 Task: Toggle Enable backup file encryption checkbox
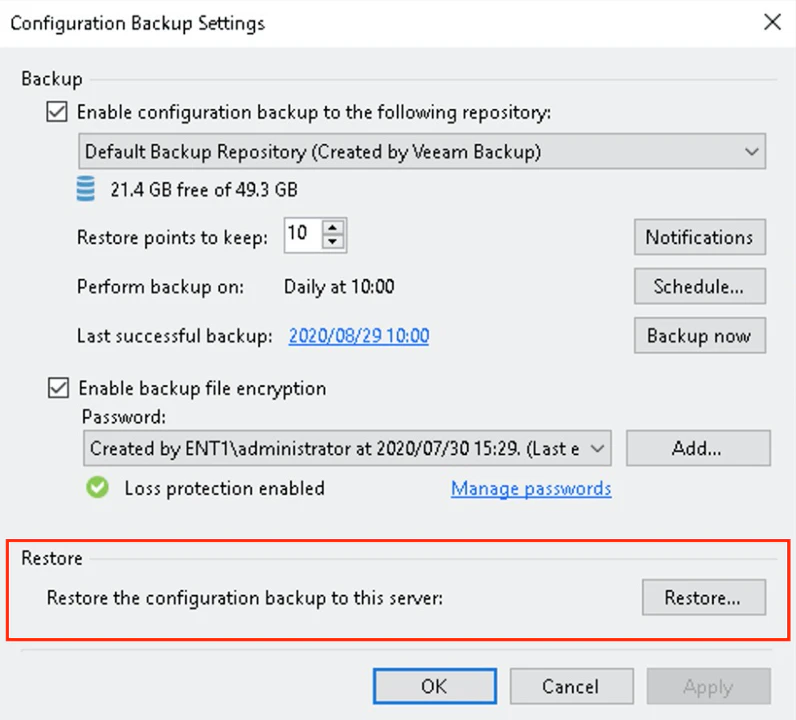pos(58,388)
